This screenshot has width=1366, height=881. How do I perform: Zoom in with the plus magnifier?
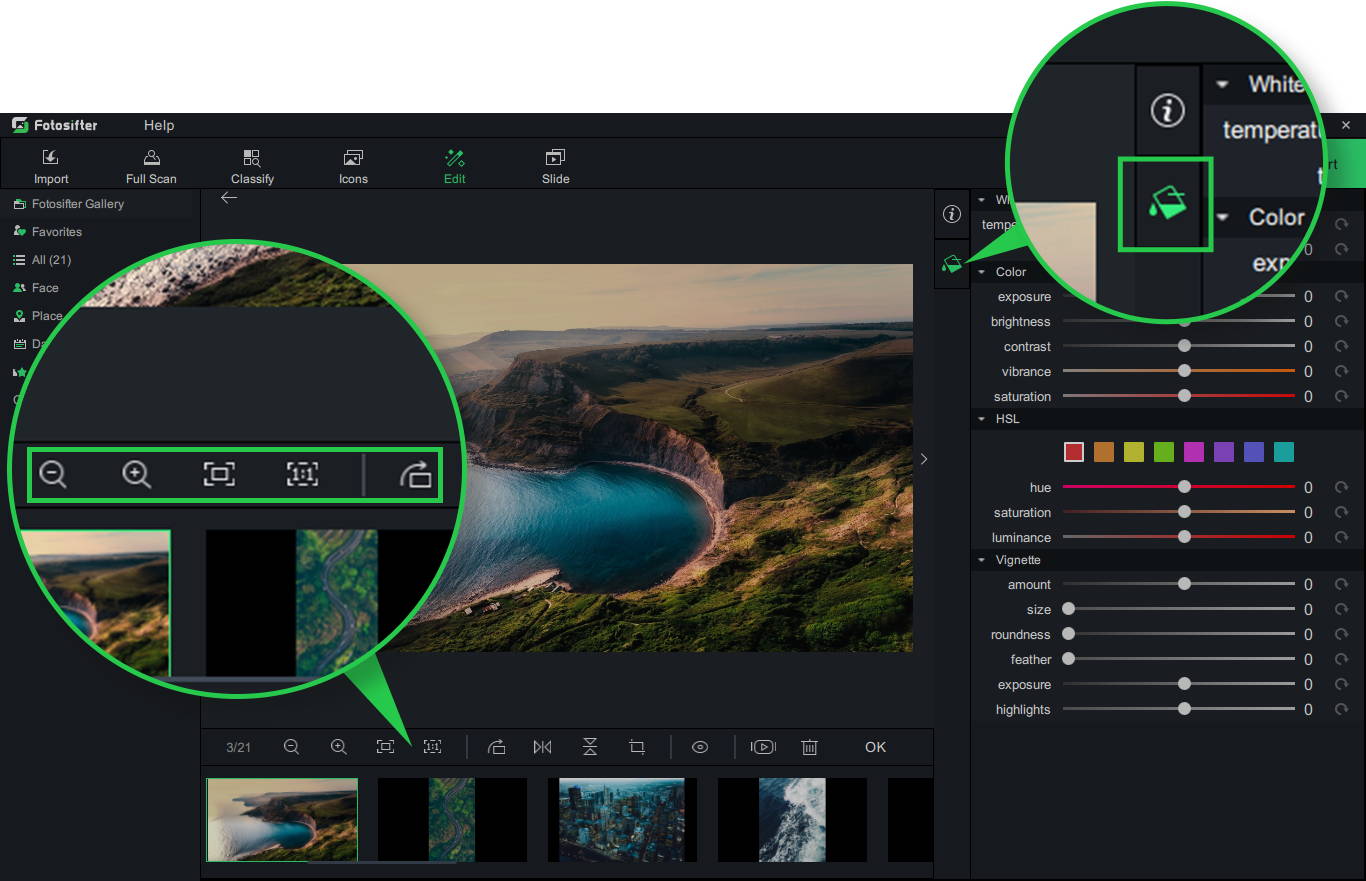pos(339,747)
